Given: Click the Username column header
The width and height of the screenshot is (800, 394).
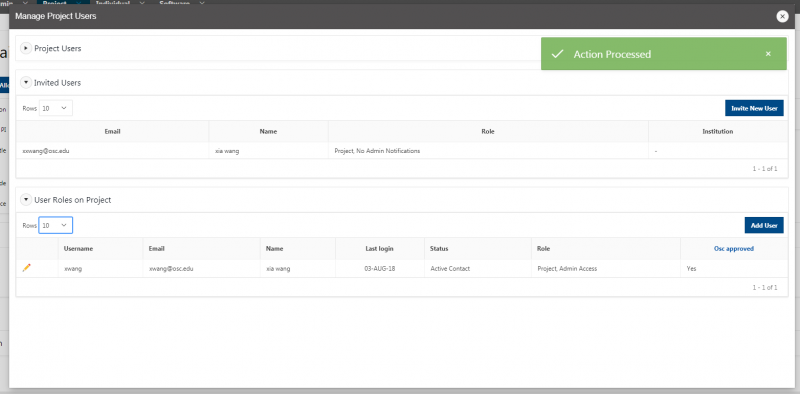Looking at the screenshot, I should click(x=78, y=249).
